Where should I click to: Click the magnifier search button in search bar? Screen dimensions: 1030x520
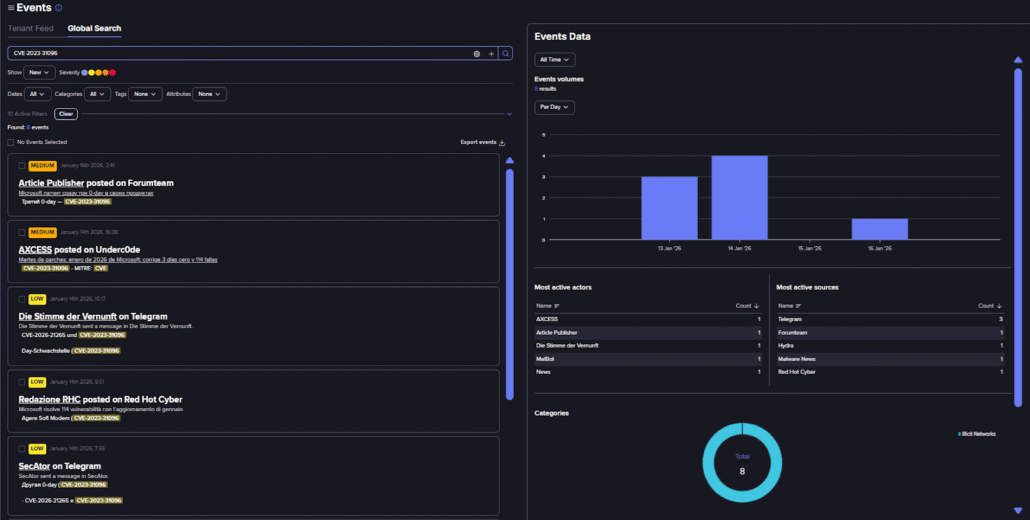[x=506, y=54]
